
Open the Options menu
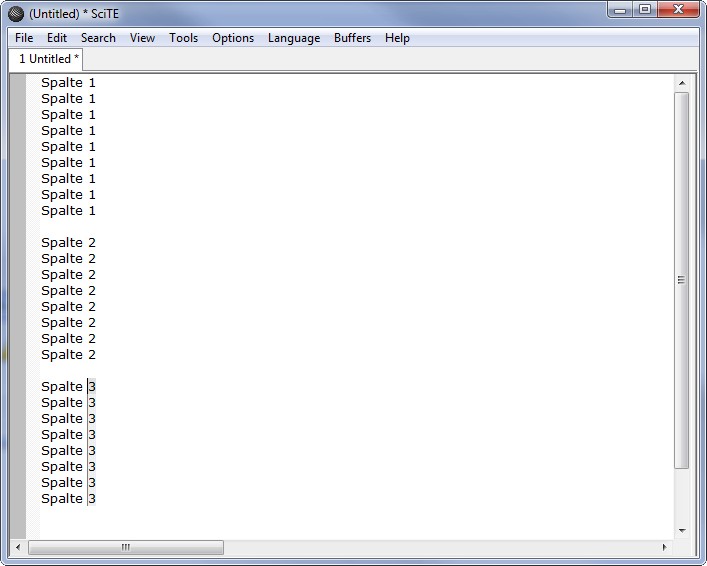pos(233,38)
